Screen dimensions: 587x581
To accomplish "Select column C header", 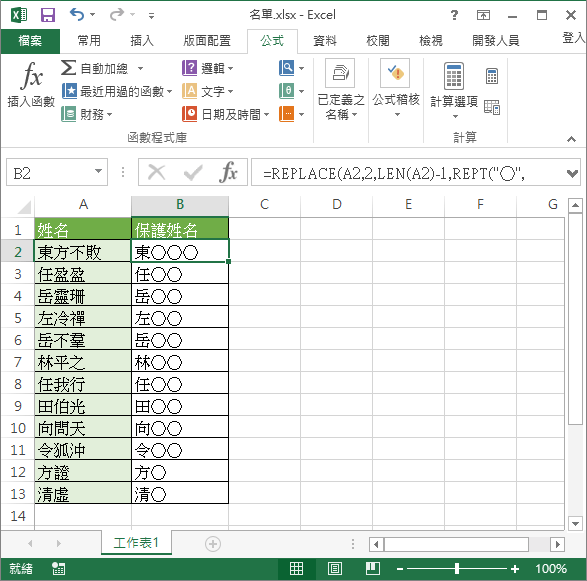I will click(x=264, y=204).
